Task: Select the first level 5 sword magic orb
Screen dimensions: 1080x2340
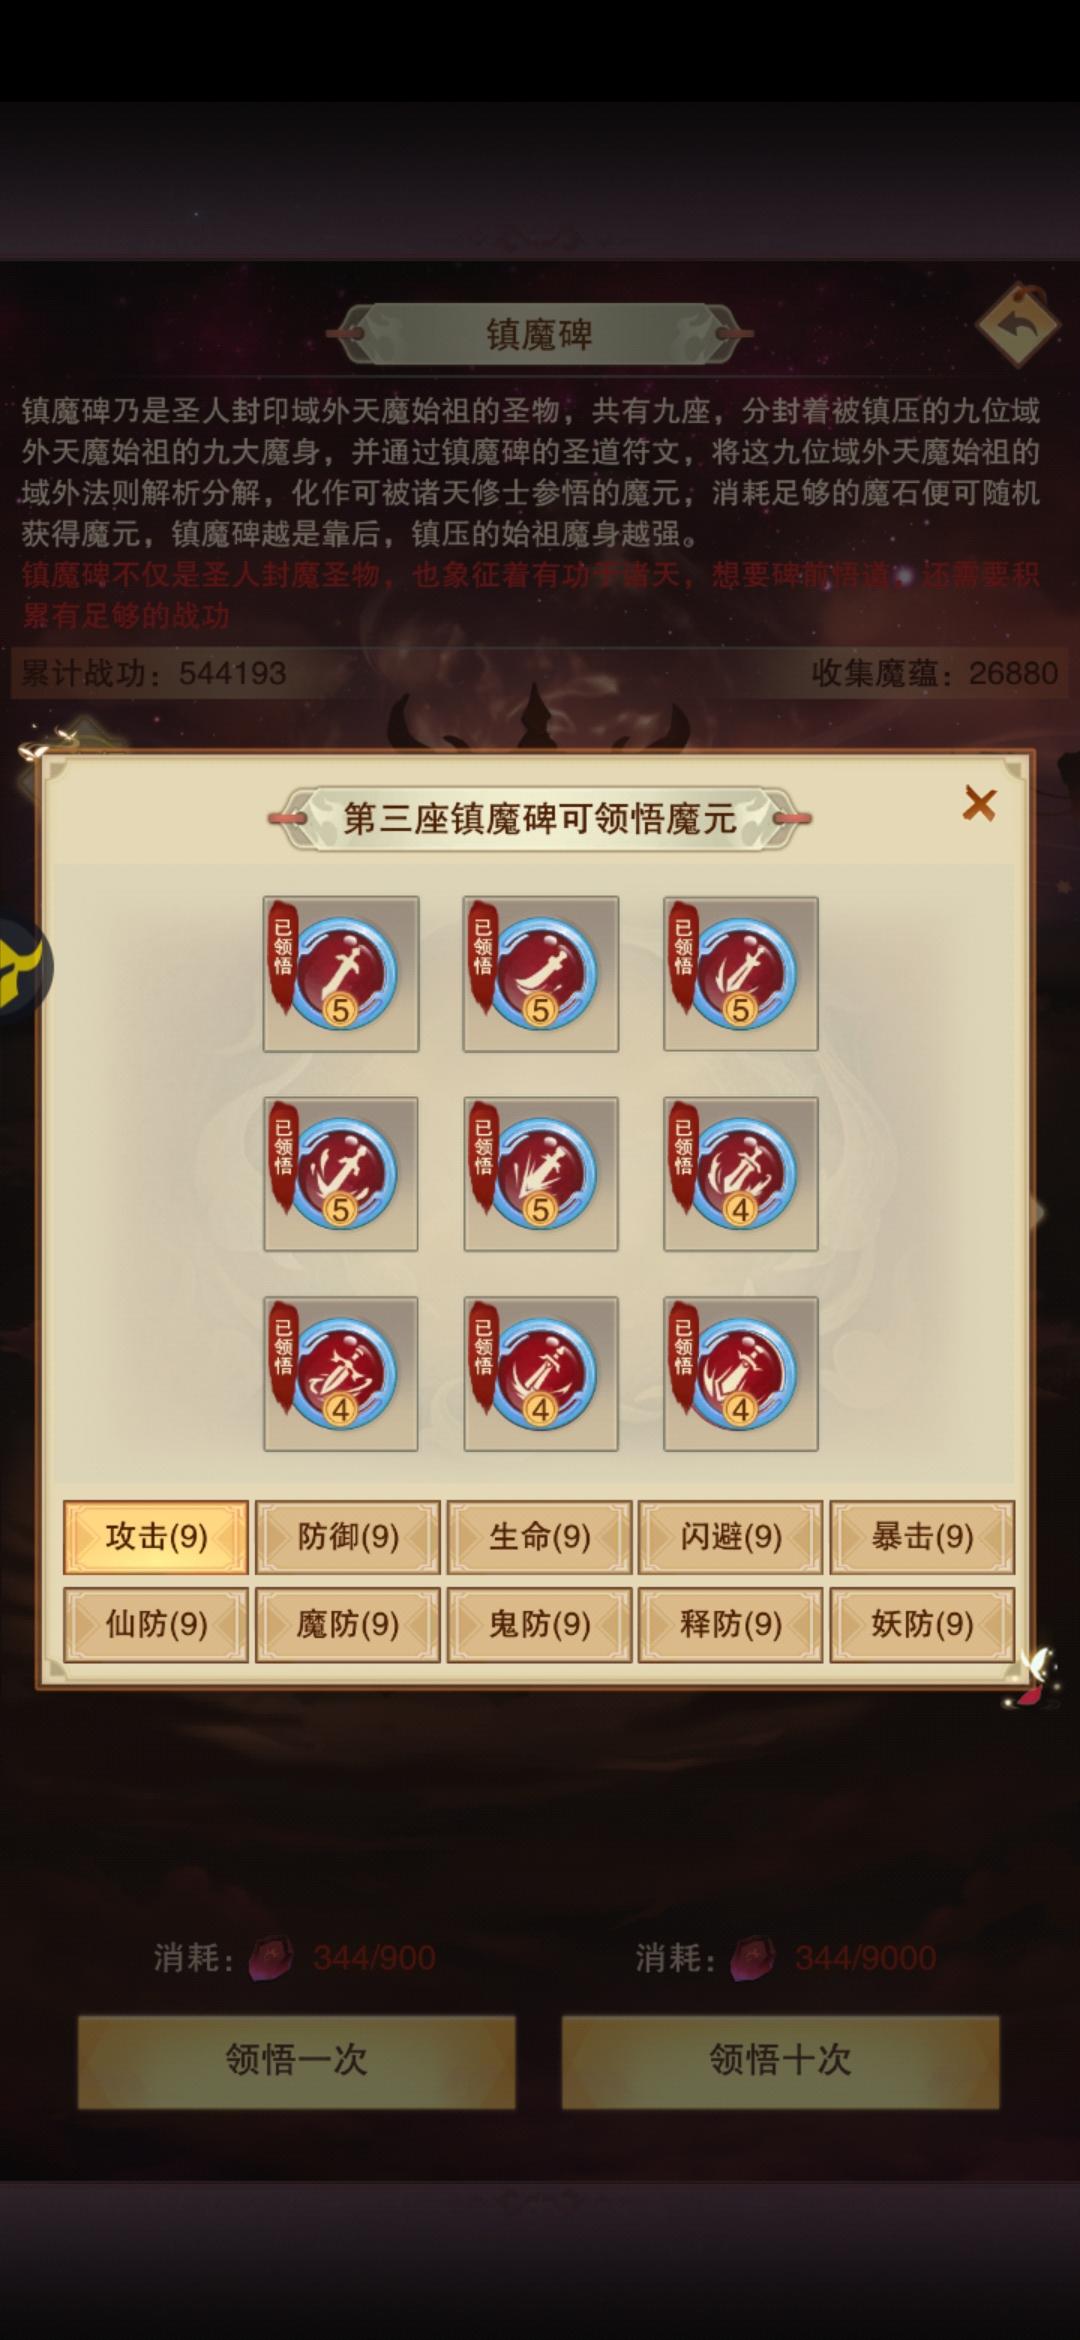Action: click(x=341, y=974)
